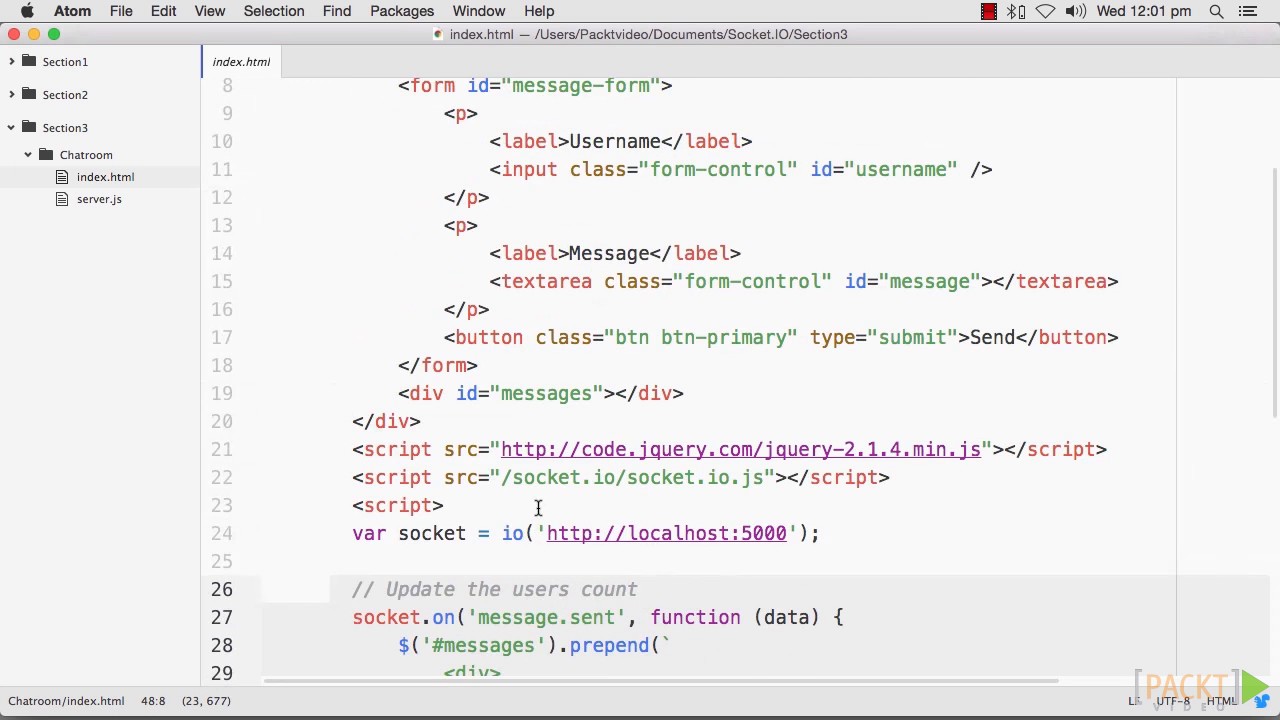Select Section3 label in project tree

click(65, 128)
